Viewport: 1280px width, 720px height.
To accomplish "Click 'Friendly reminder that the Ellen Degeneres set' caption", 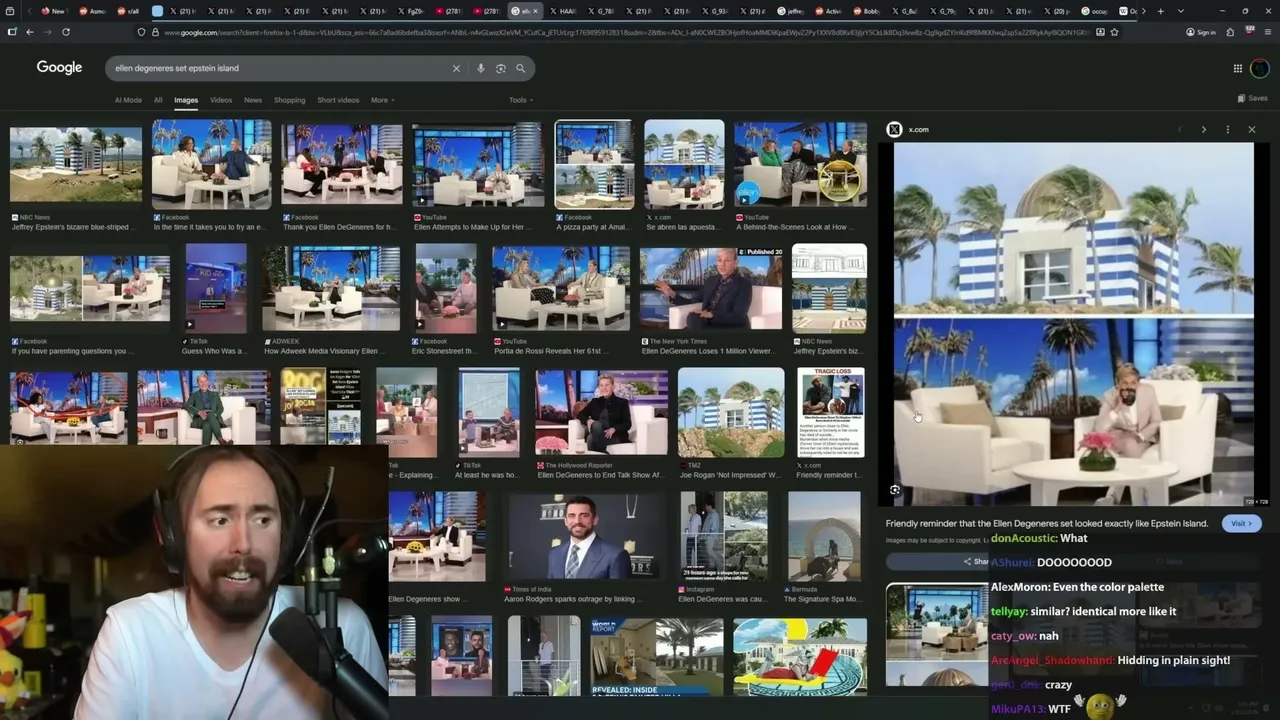I will coord(1047,523).
